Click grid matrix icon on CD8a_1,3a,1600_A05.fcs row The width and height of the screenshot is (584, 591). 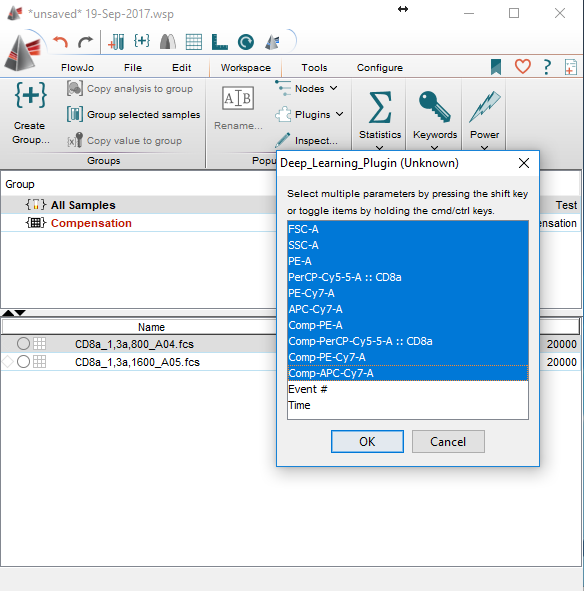click(x=40, y=361)
